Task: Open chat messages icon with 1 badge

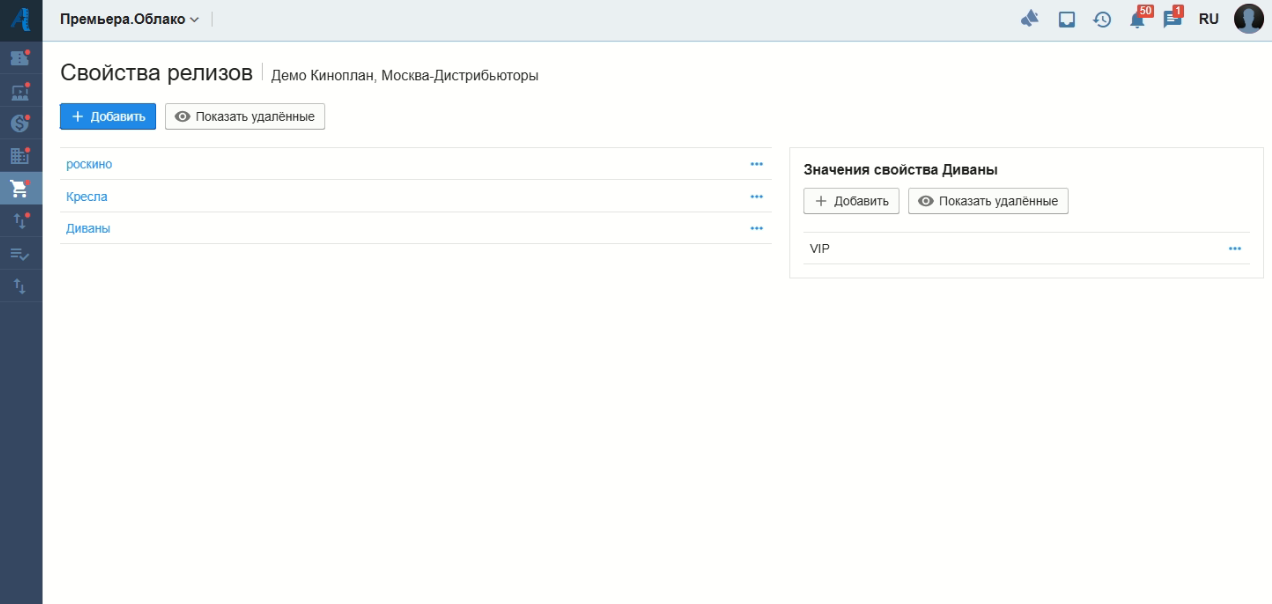Action: [1172, 19]
